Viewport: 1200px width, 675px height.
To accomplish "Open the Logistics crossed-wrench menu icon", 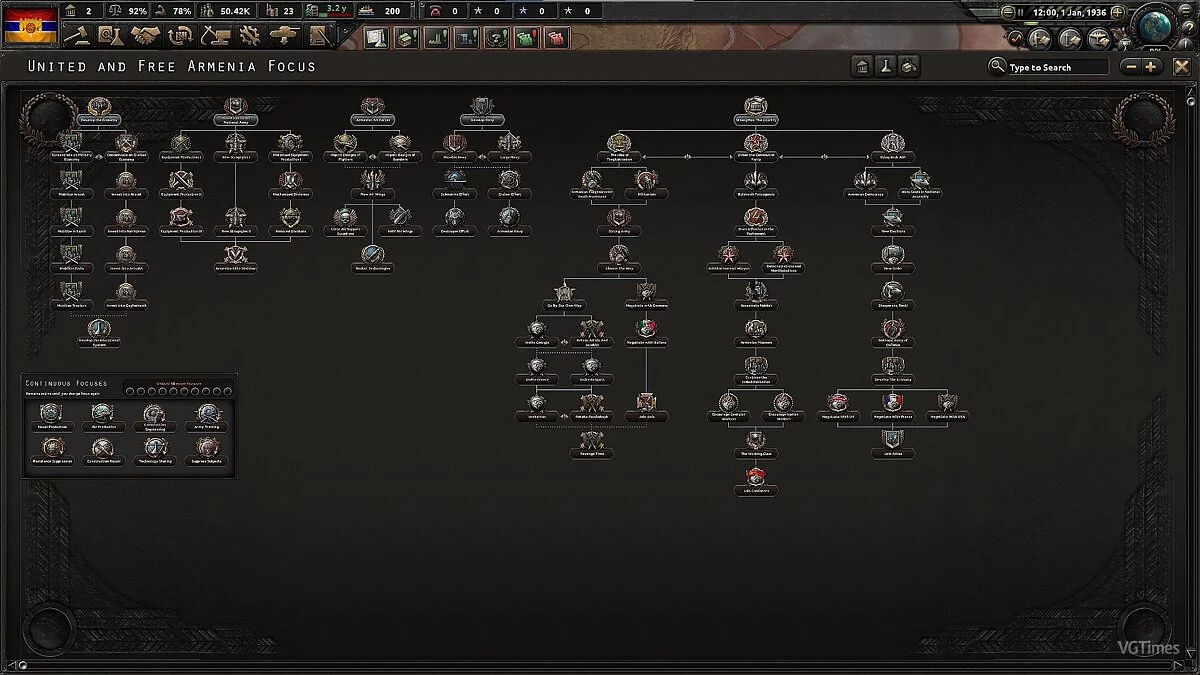I will [x=250, y=37].
